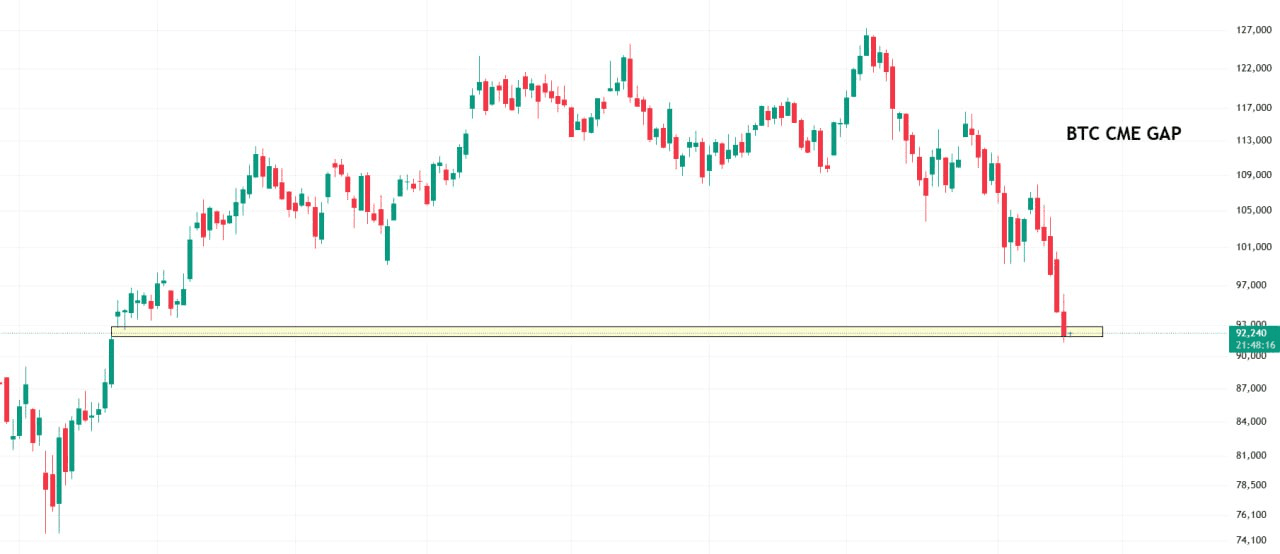Click the 76,100 price axis label
Screen dimensions: 1280x554
coord(1251,515)
